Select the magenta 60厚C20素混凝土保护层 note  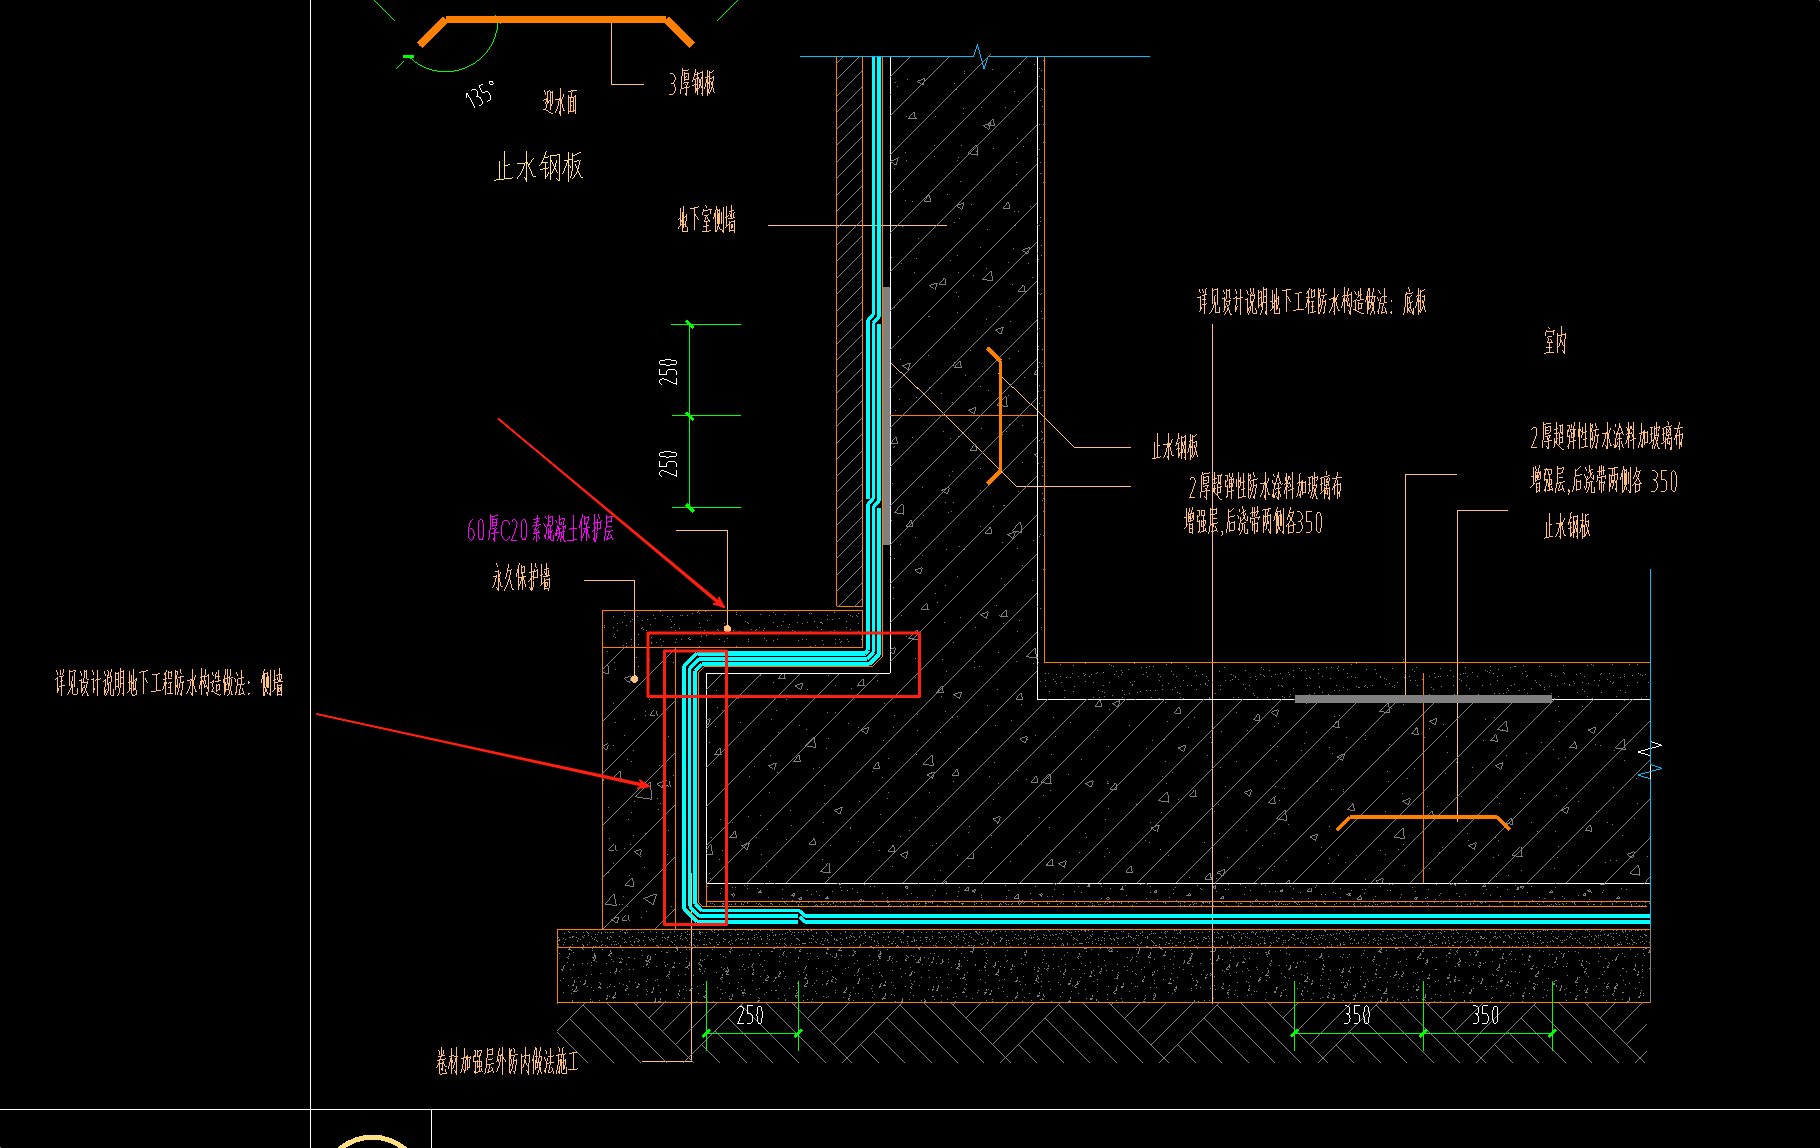[x=540, y=529]
